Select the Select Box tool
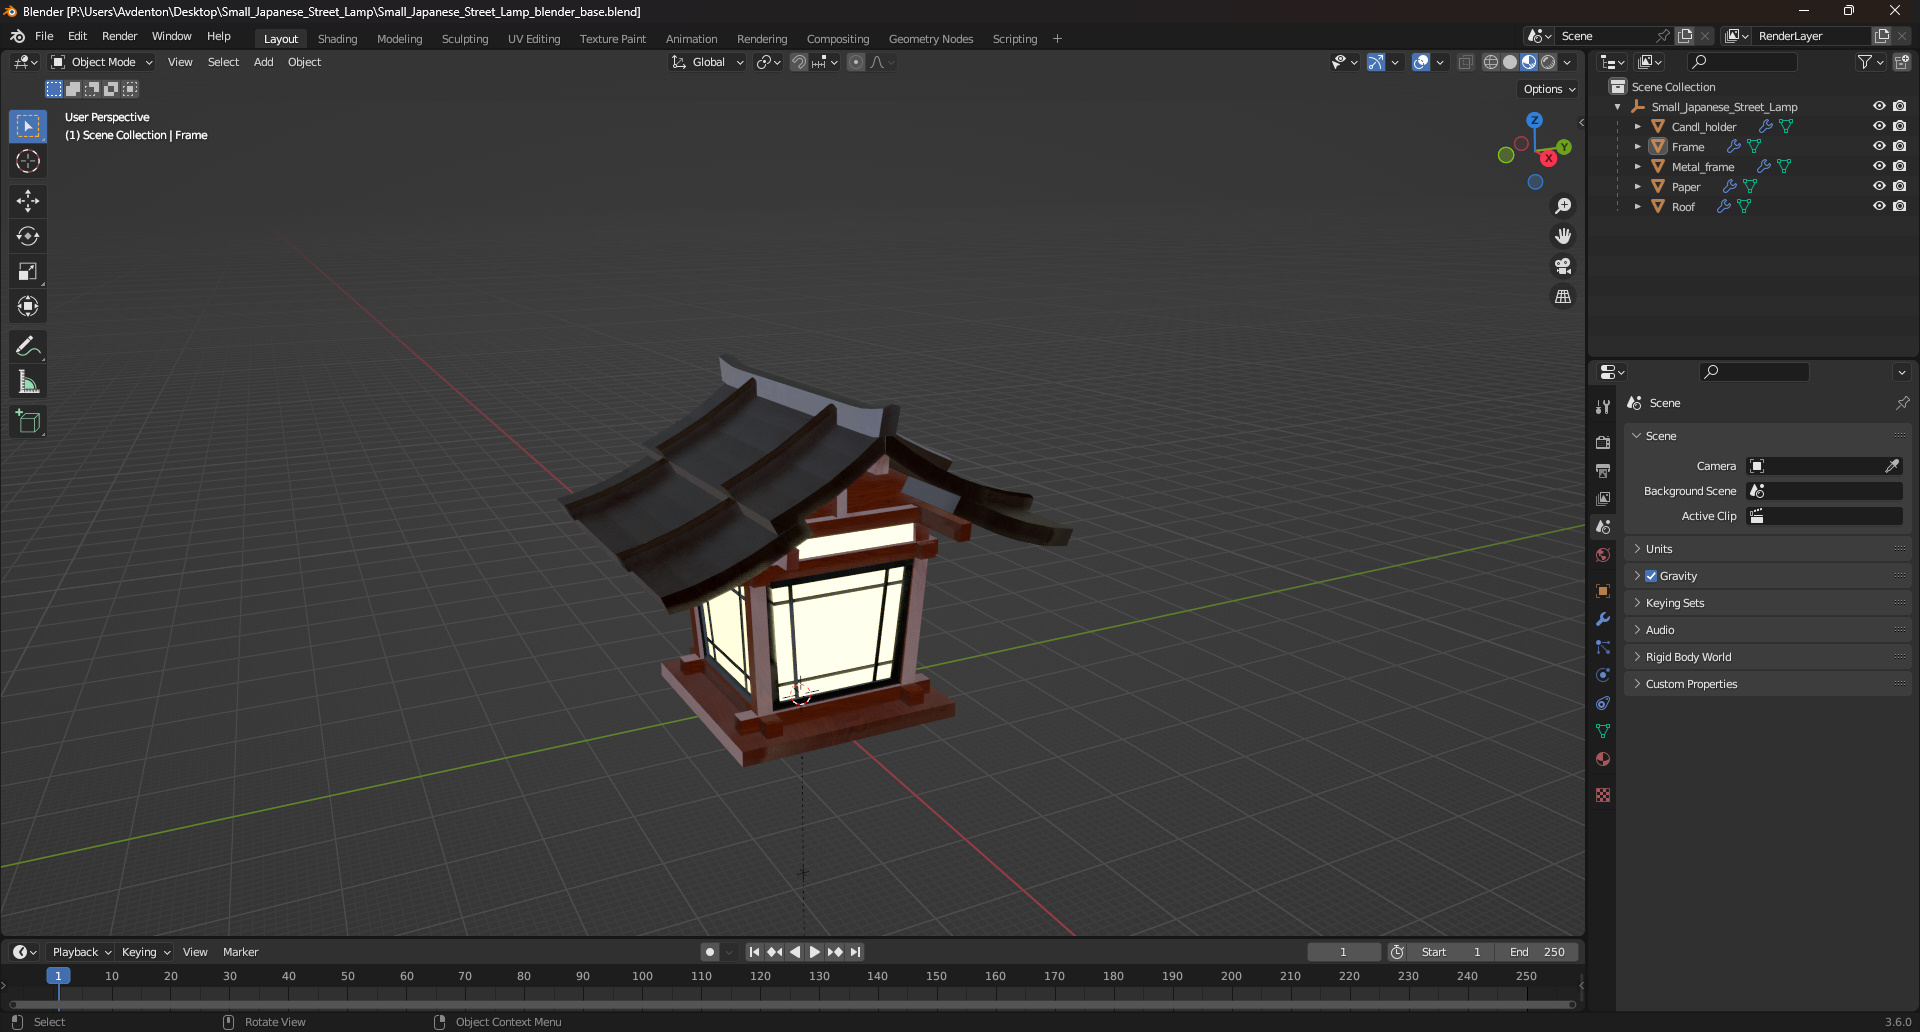 [28, 126]
